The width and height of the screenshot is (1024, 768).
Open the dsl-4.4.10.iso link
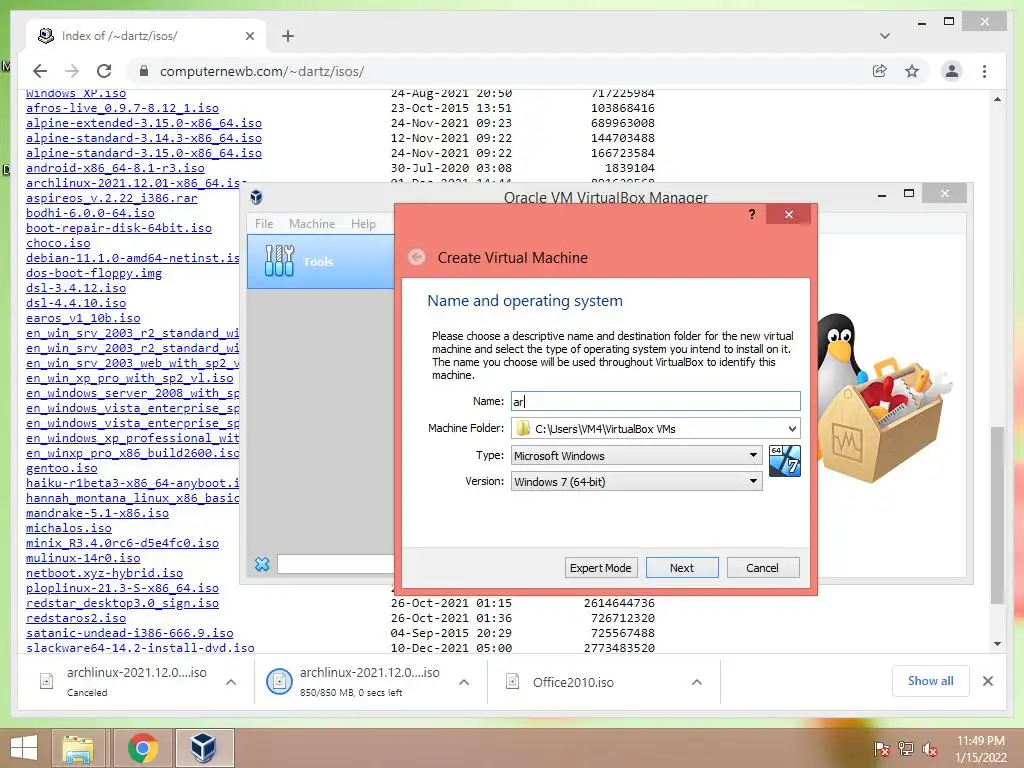pos(76,302)
